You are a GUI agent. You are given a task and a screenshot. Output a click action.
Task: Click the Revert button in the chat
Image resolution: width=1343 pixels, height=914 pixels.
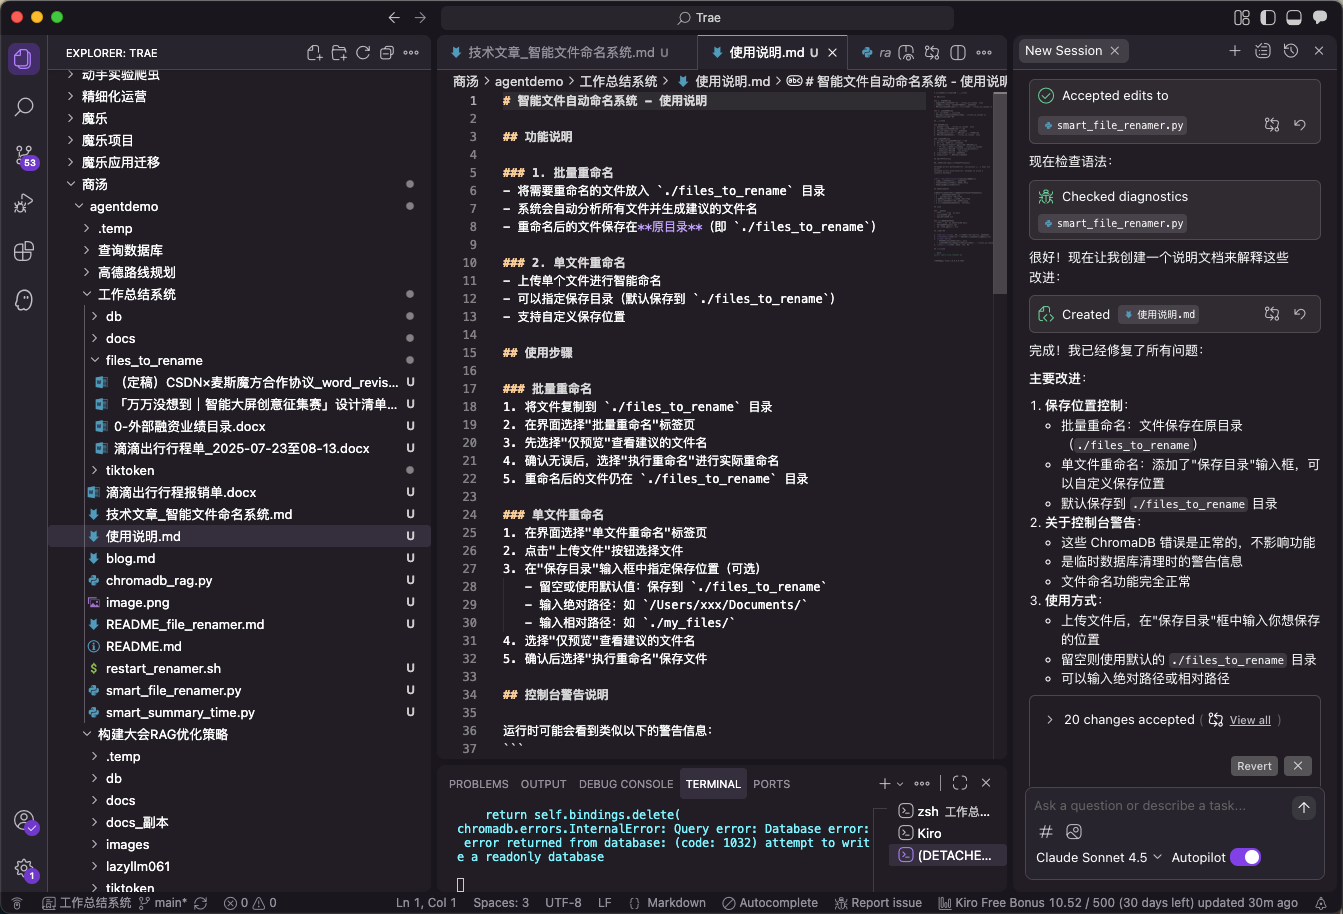point(1254,766)
